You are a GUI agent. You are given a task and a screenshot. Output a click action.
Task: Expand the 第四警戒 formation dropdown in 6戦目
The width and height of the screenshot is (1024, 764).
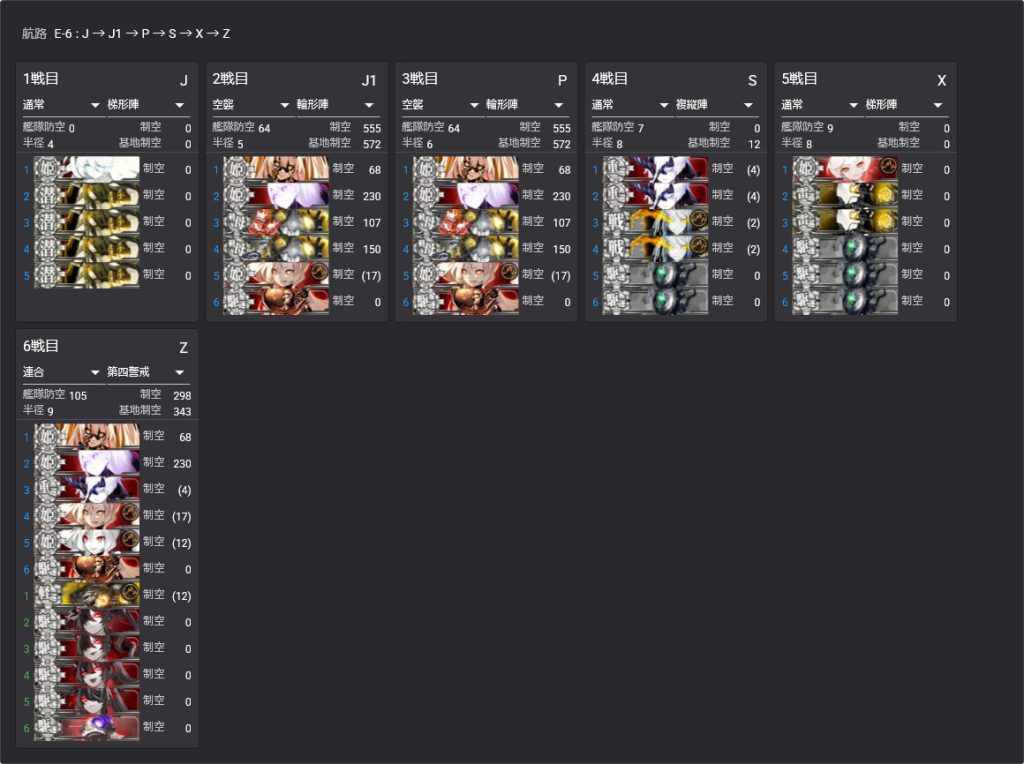click(146, 372)
